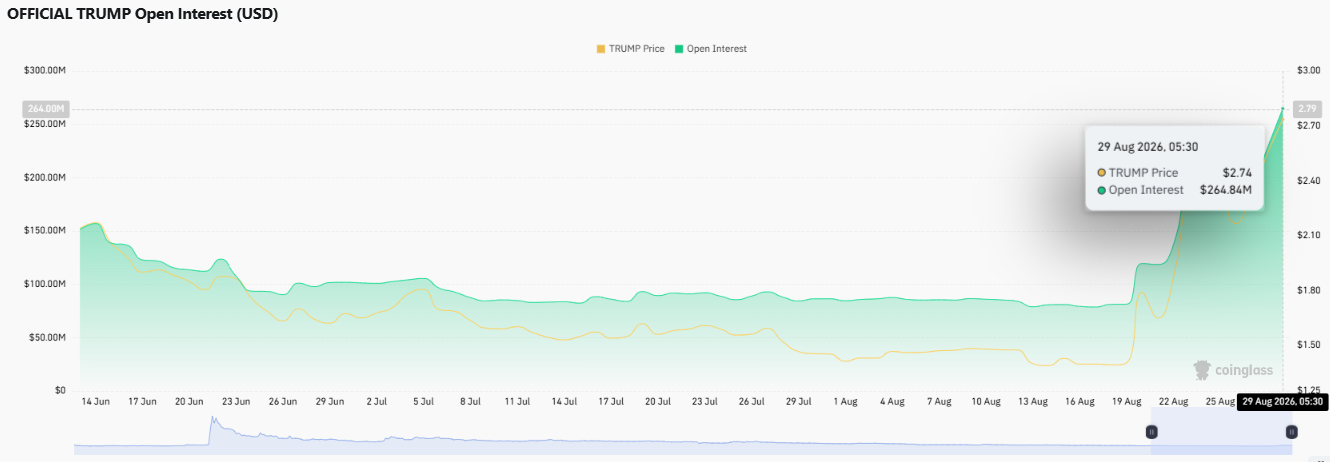Image resolution: width=1330 pixels, height=462 pixels.
Task: Click the 22 Aug date label
Action: pos(1173,401)
